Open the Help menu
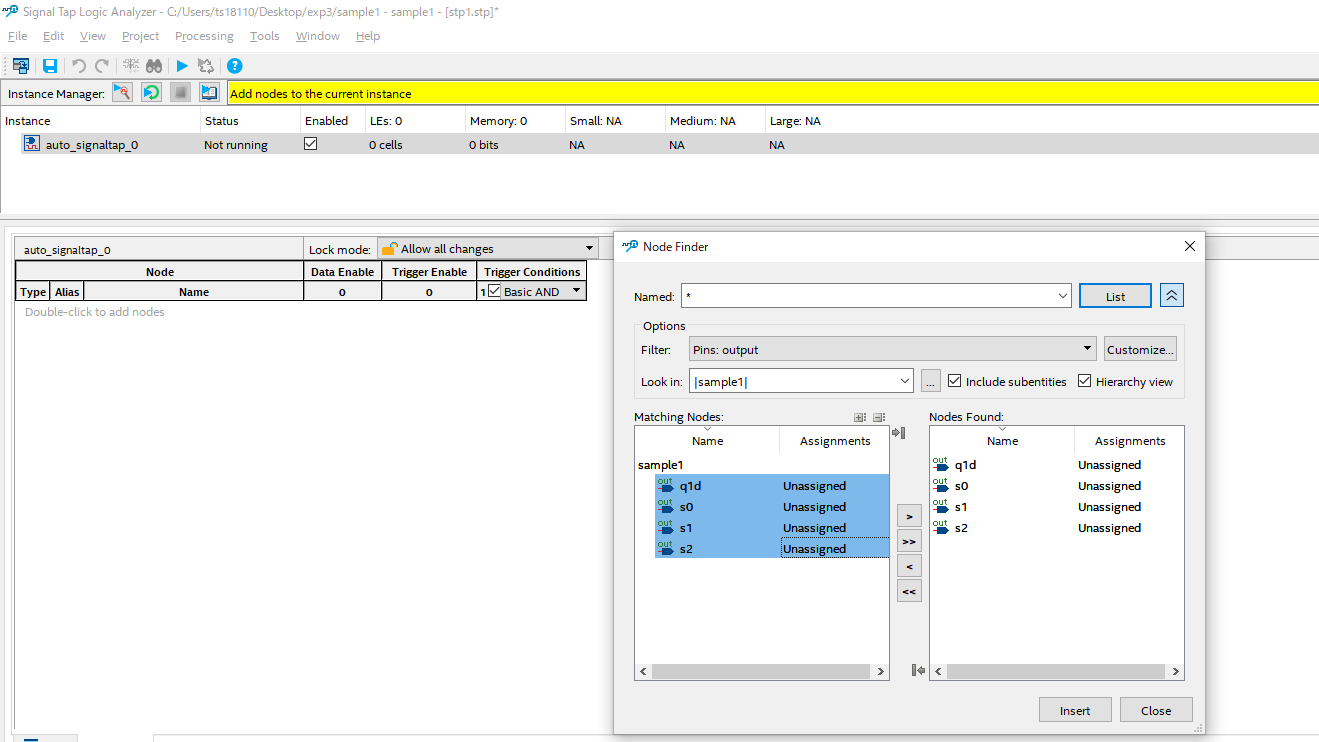1319x742 pixels. [x=368, y=36]
